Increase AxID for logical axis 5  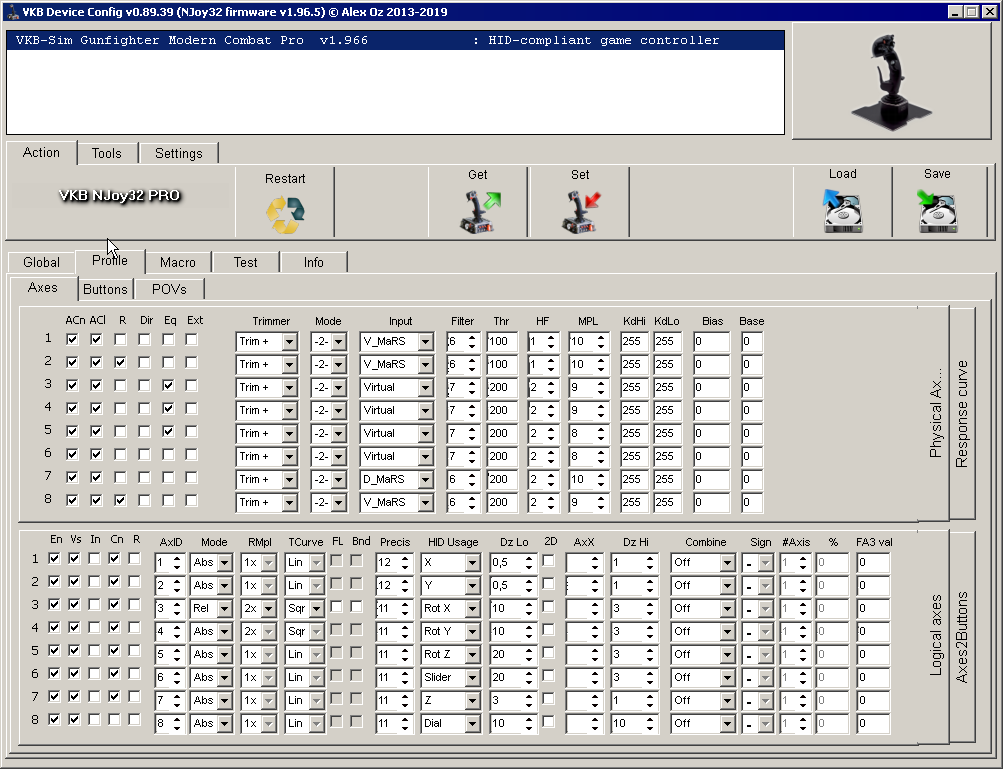click(177, 651)
